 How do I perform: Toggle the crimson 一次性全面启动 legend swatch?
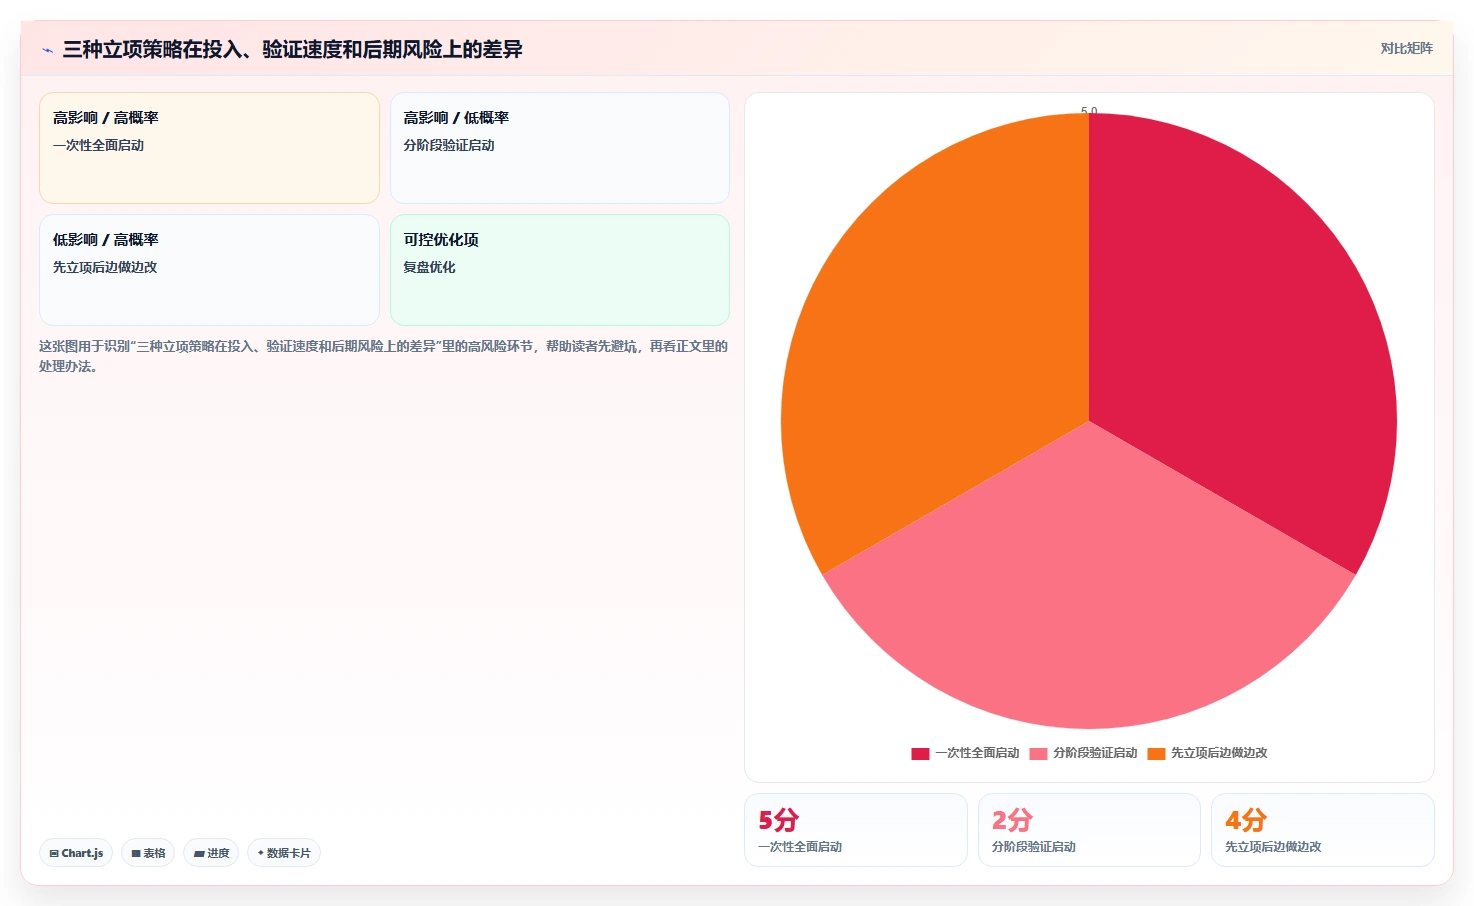(x=920, y=754)
